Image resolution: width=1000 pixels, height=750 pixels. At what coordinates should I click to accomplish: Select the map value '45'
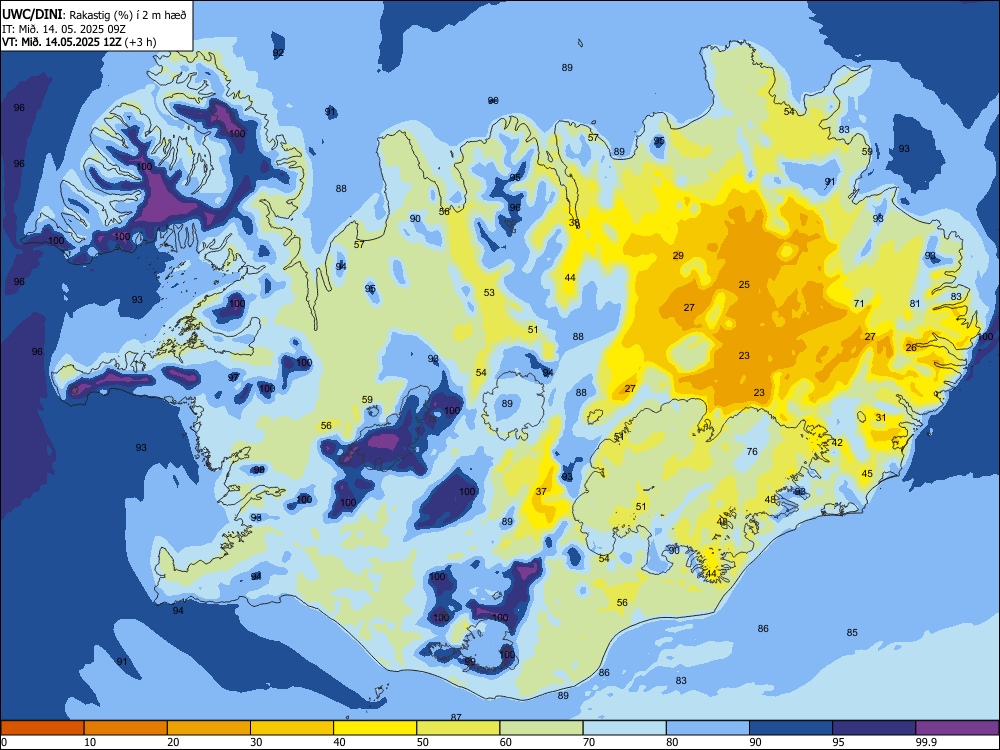(867, 473)
